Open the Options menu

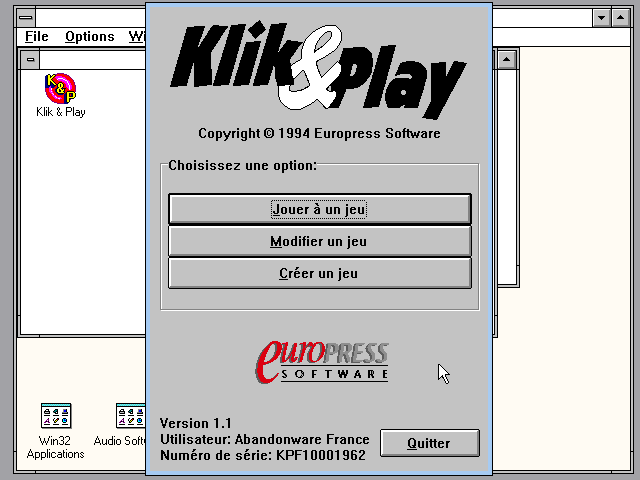90,37
